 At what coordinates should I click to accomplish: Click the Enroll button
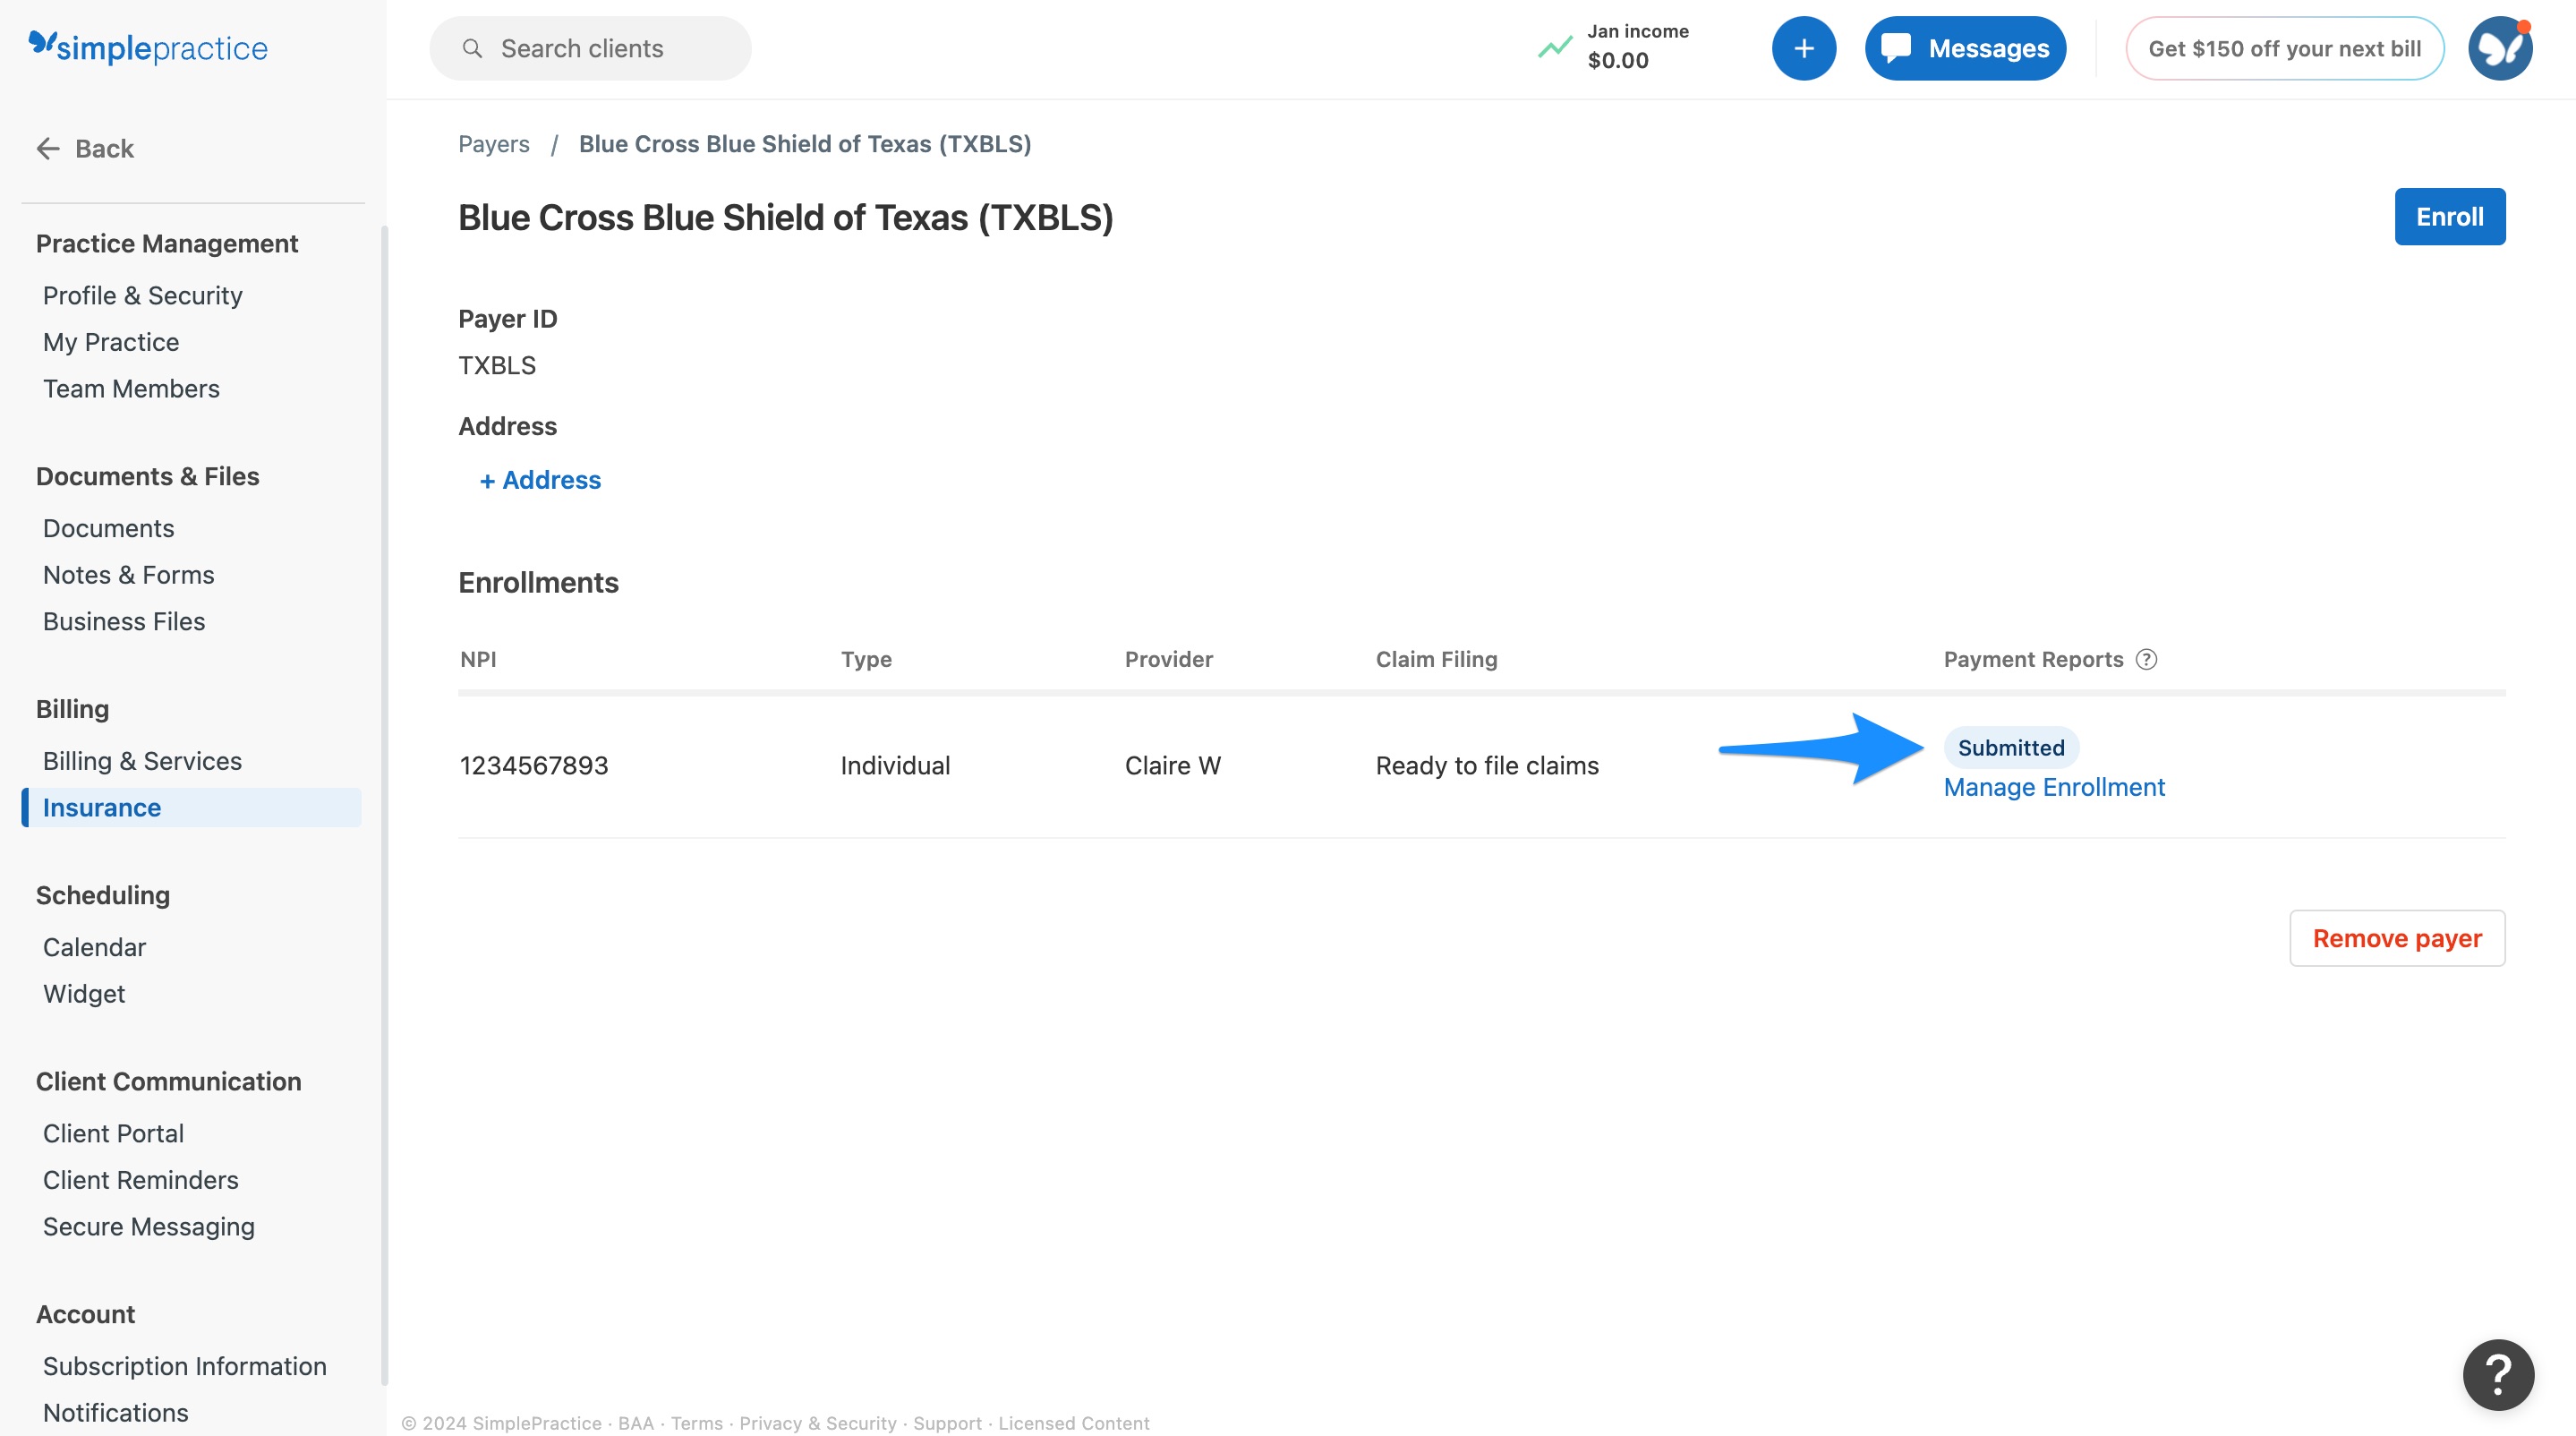click(x=2449, y=216)
